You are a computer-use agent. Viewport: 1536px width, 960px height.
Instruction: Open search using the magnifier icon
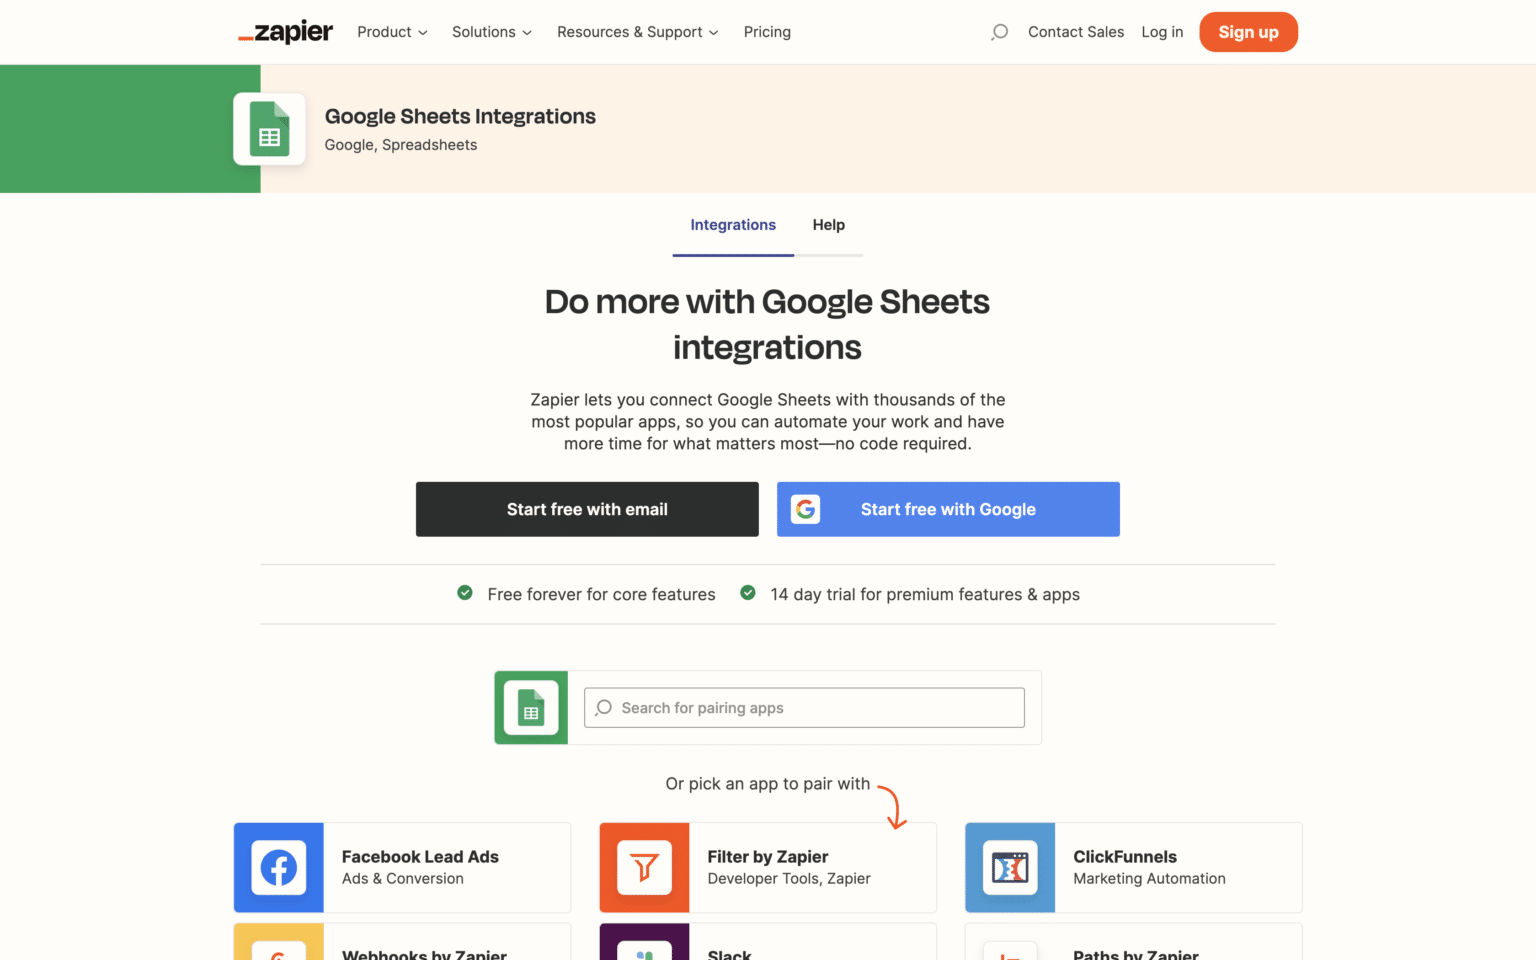click(999, 32)
